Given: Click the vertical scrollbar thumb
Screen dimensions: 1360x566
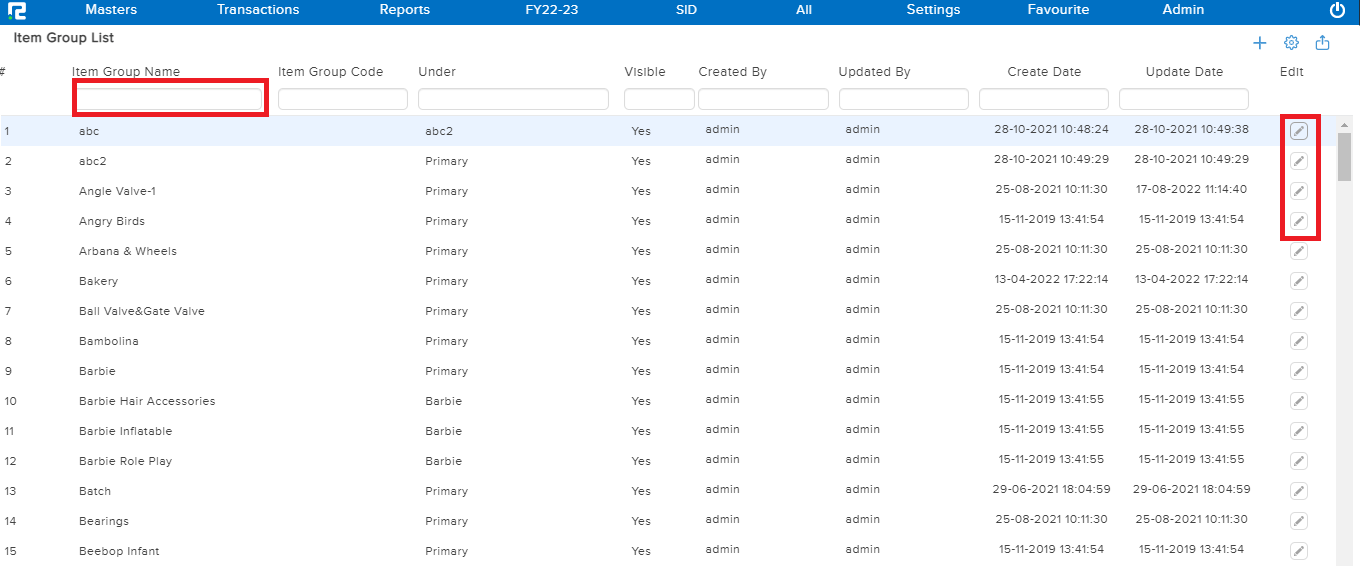Looking at the screenshot, I should (x=1344, y=155).
